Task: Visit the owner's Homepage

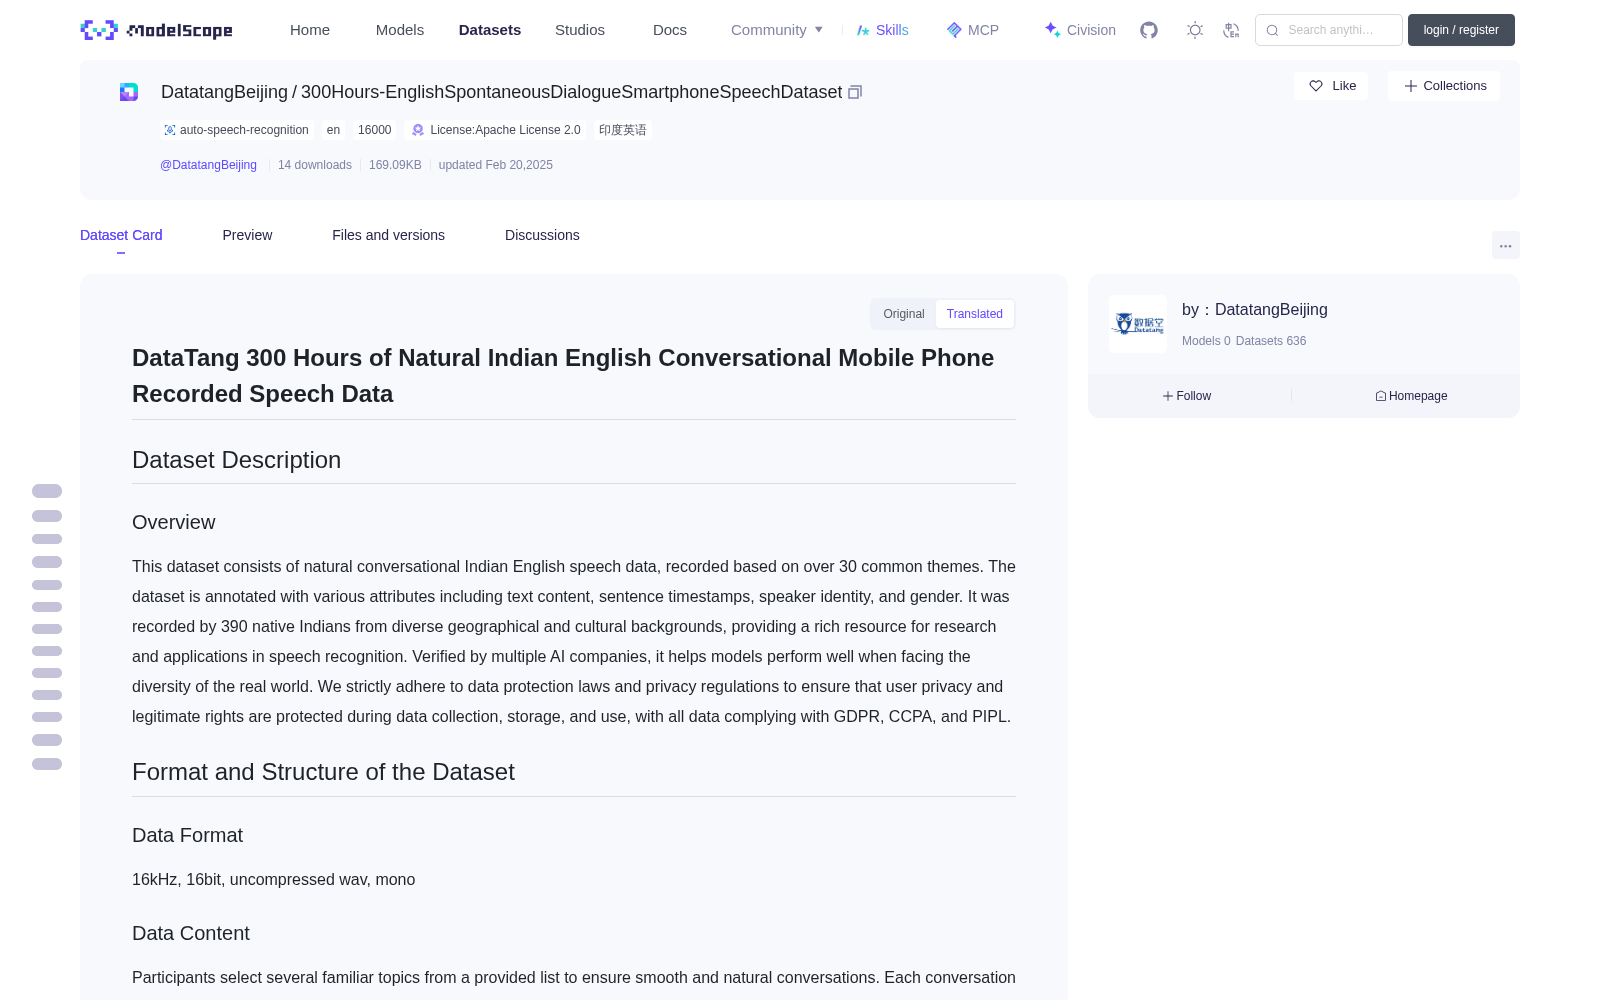Action: click(x=1411, y=396)
